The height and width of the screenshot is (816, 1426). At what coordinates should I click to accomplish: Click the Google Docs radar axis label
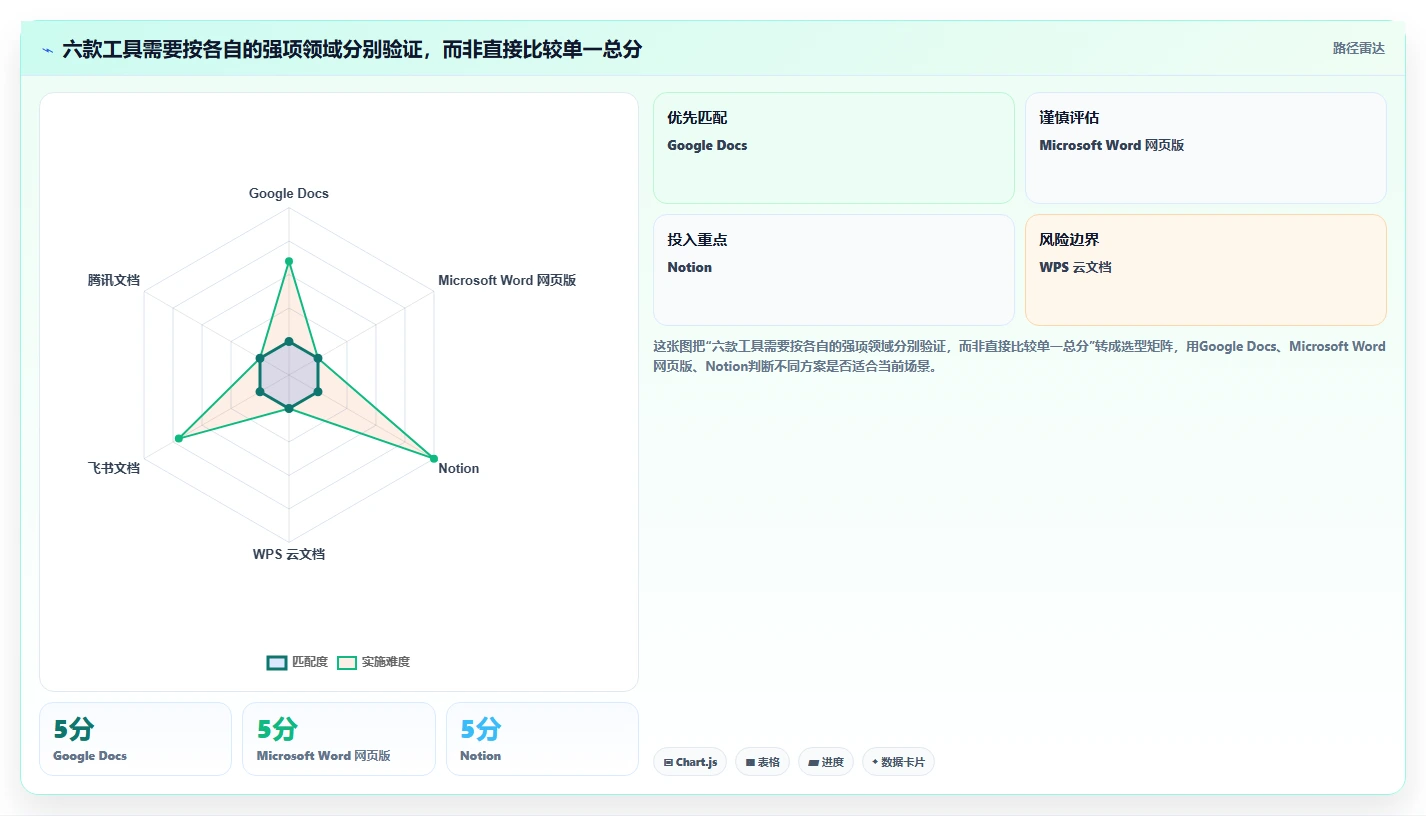(x=289, y=193)
